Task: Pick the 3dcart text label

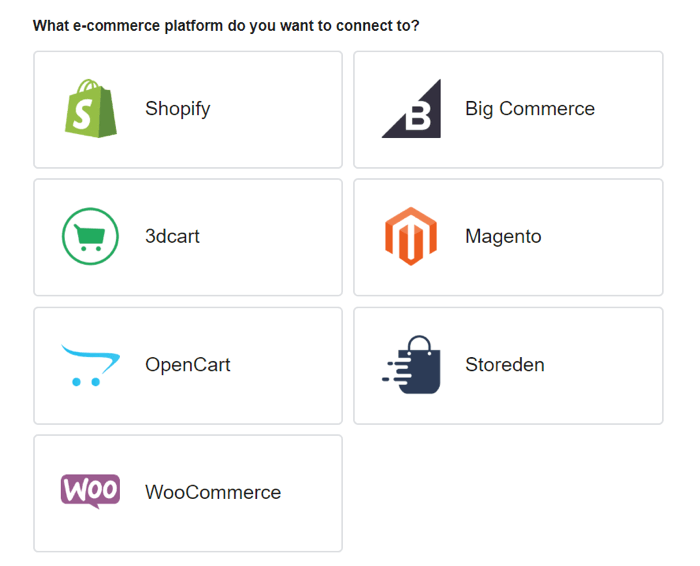Action: tap(172, 237)
